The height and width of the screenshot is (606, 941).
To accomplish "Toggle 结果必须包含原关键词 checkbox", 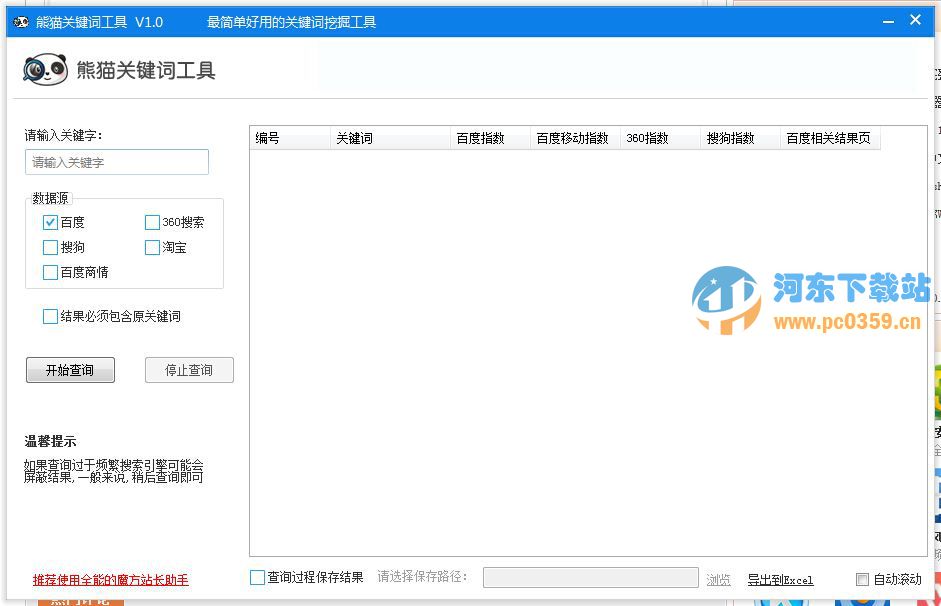I will [x=51, y=316].
